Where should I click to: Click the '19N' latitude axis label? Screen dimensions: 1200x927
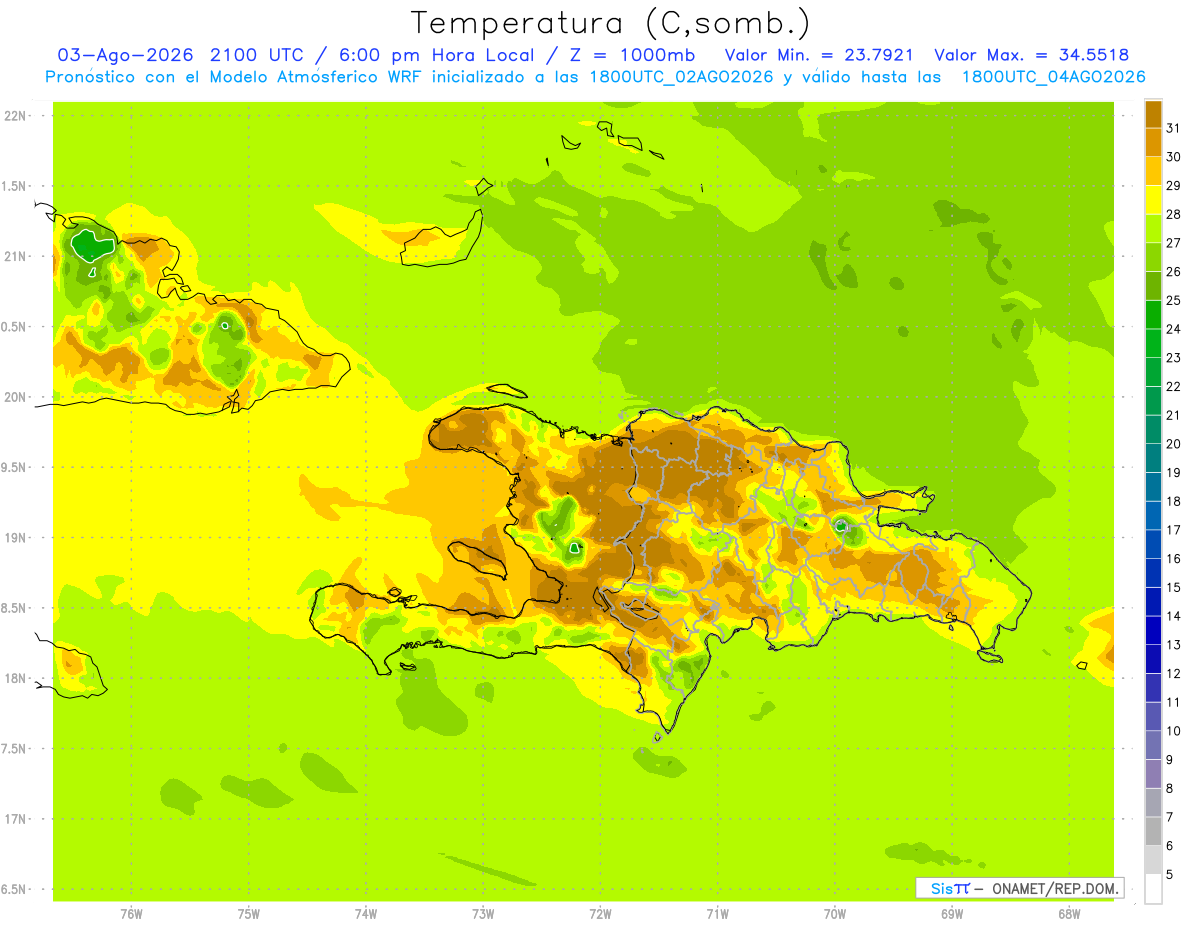[x=16, y=538]
